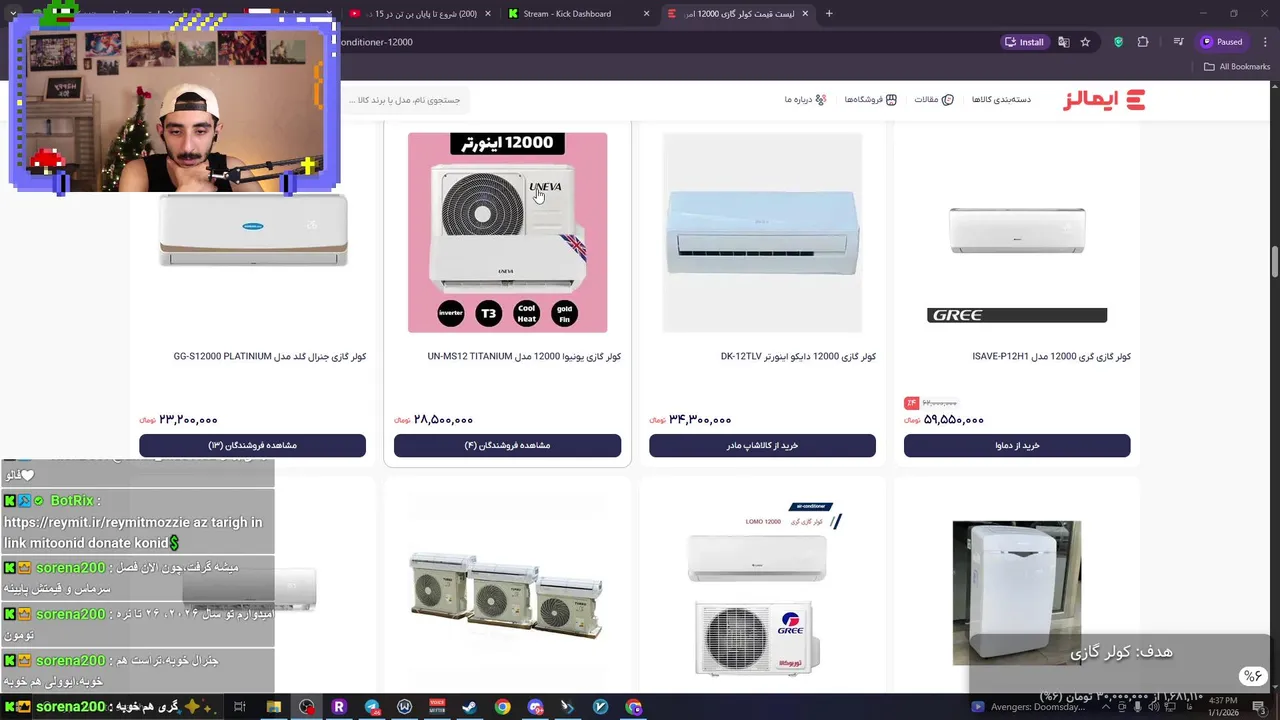Close the Emalls price list tab

(804, 14)
